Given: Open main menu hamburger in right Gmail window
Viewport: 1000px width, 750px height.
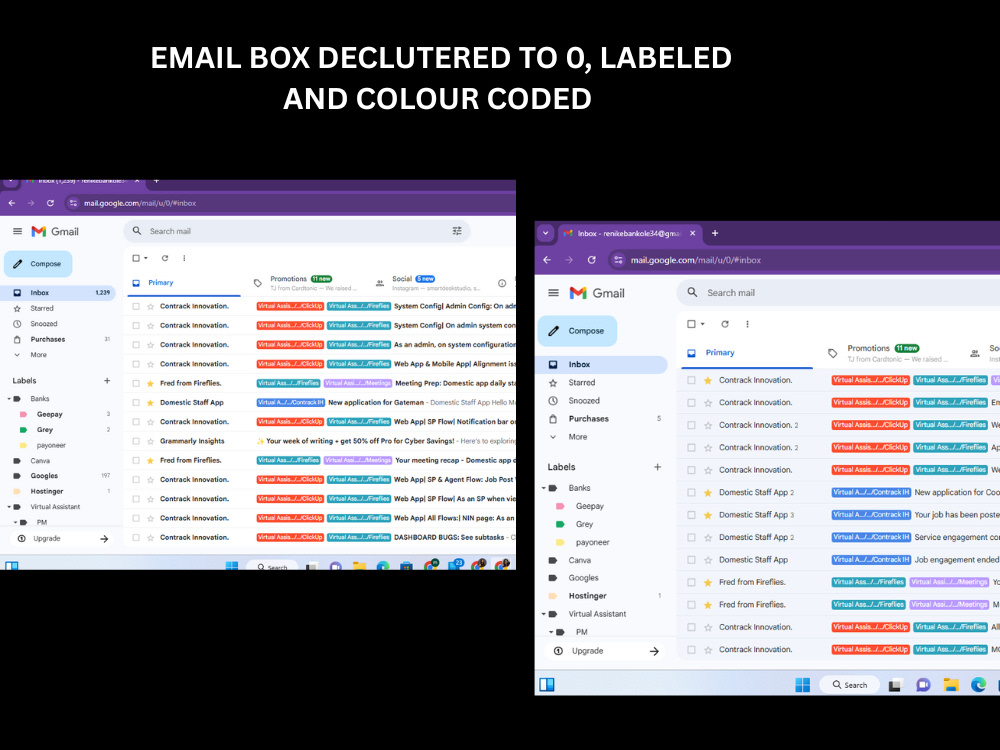Looking at the screenshot, I should [x=553, y=293].
